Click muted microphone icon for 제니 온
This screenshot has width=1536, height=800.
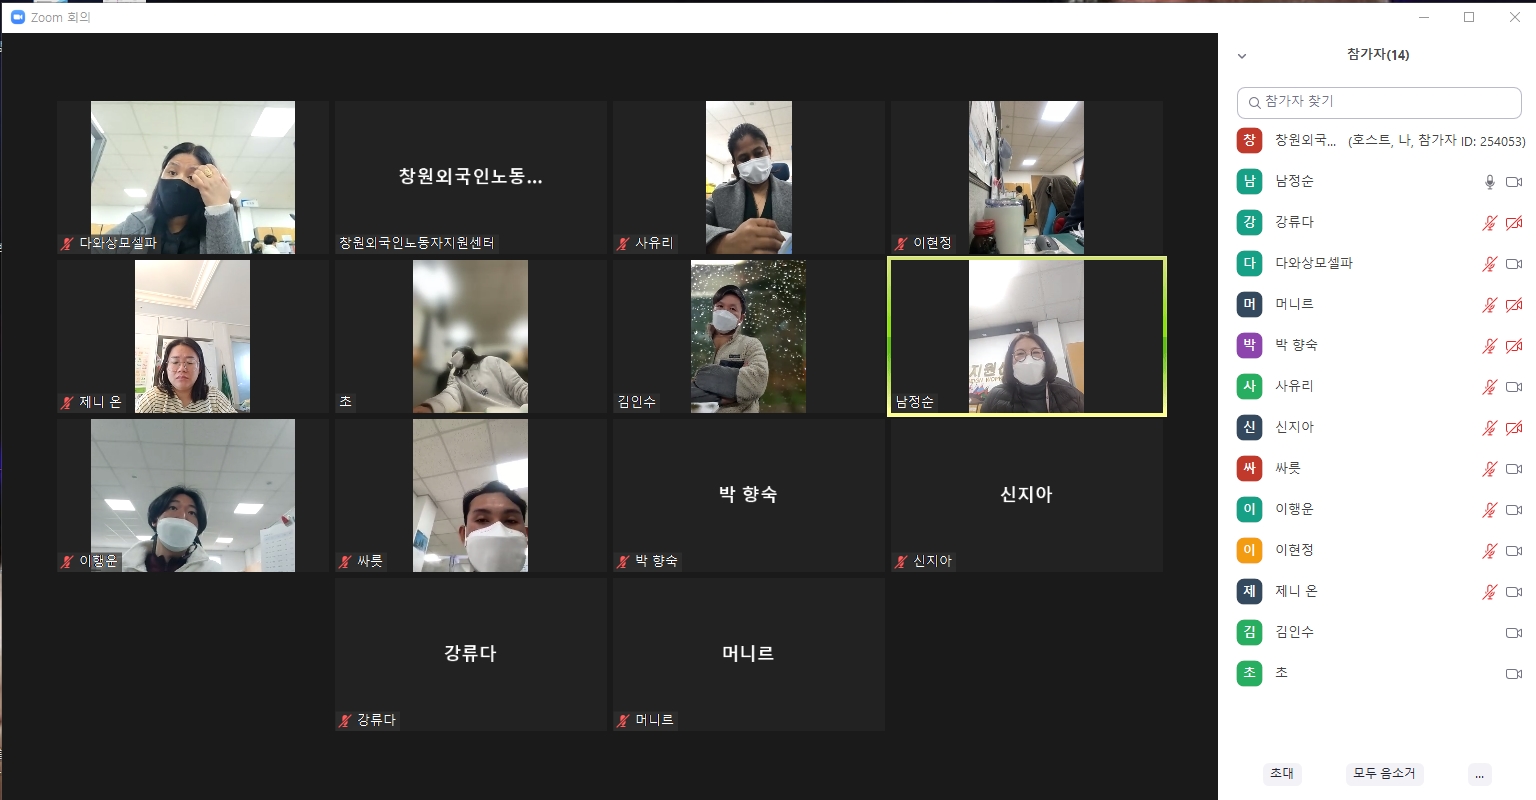pos(1490,592)
